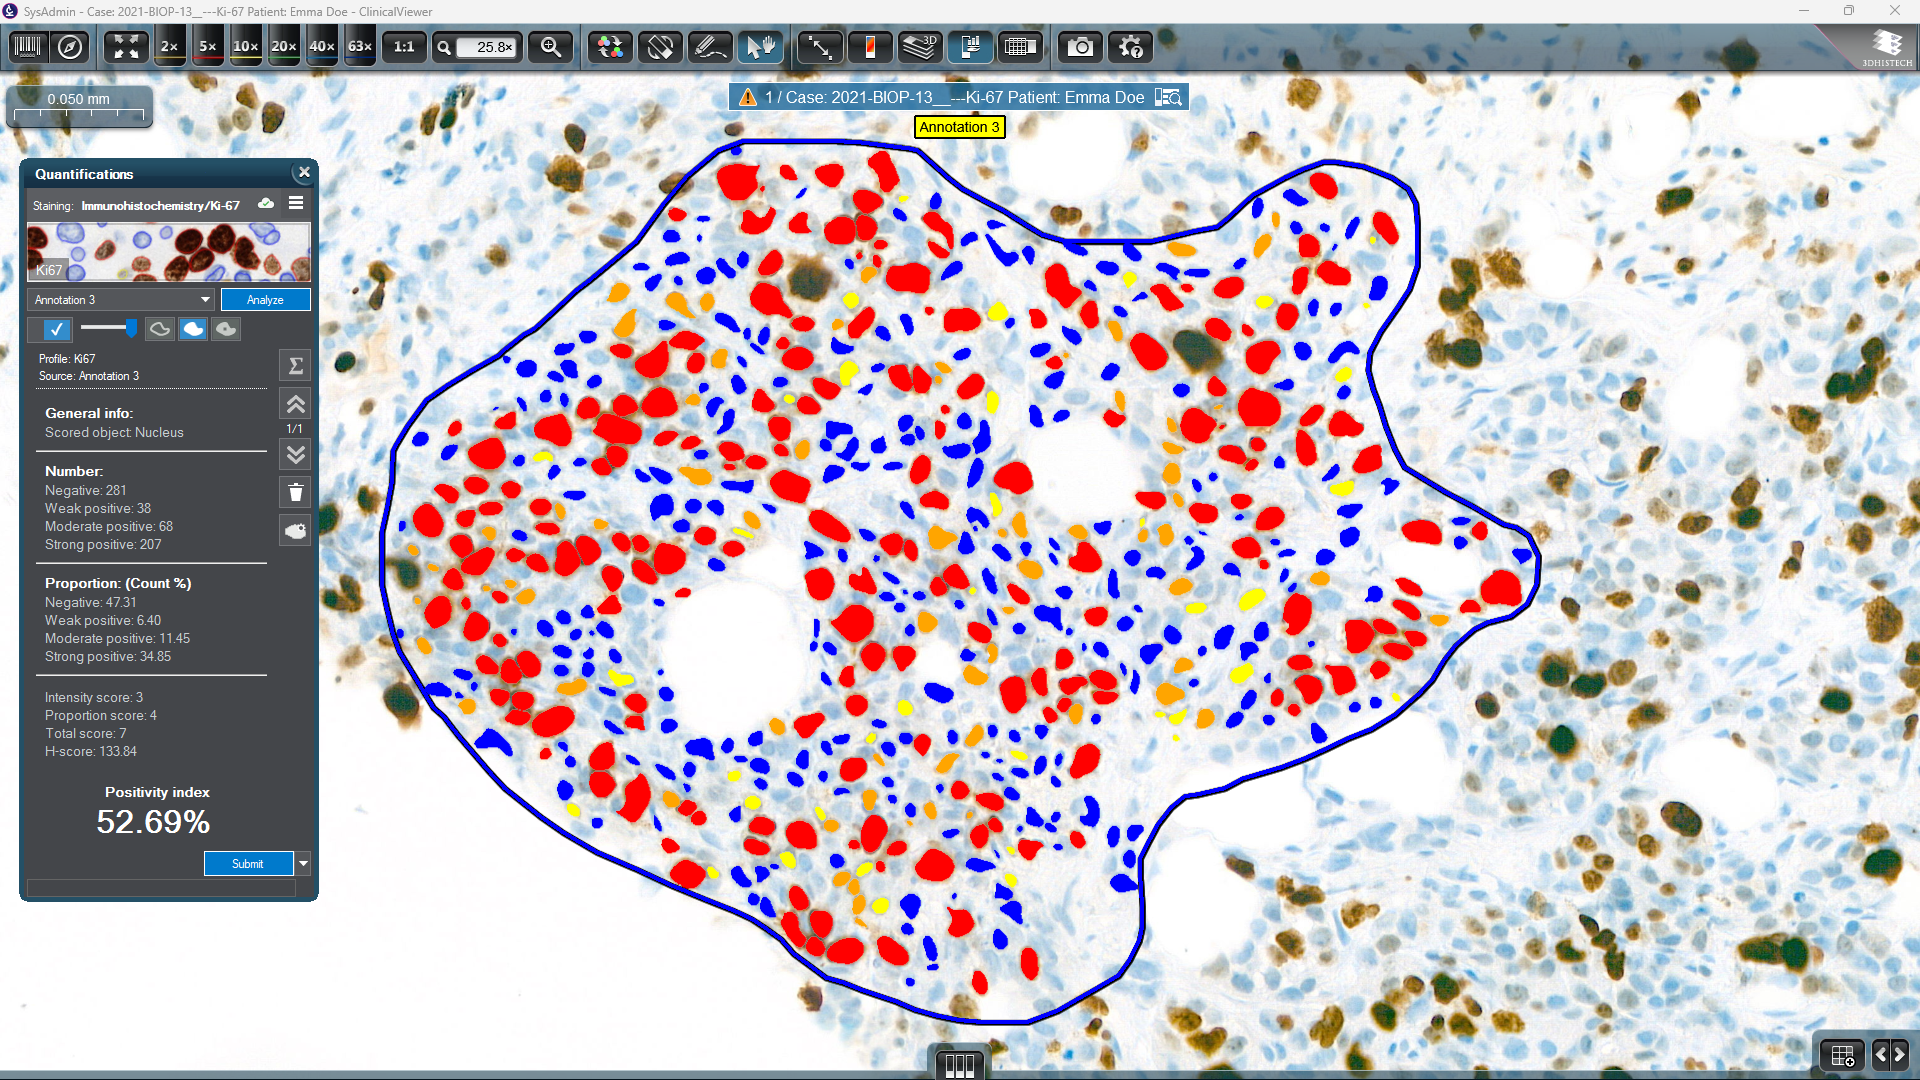
Task: Open the 3D layers view
Action: point(919,46)
